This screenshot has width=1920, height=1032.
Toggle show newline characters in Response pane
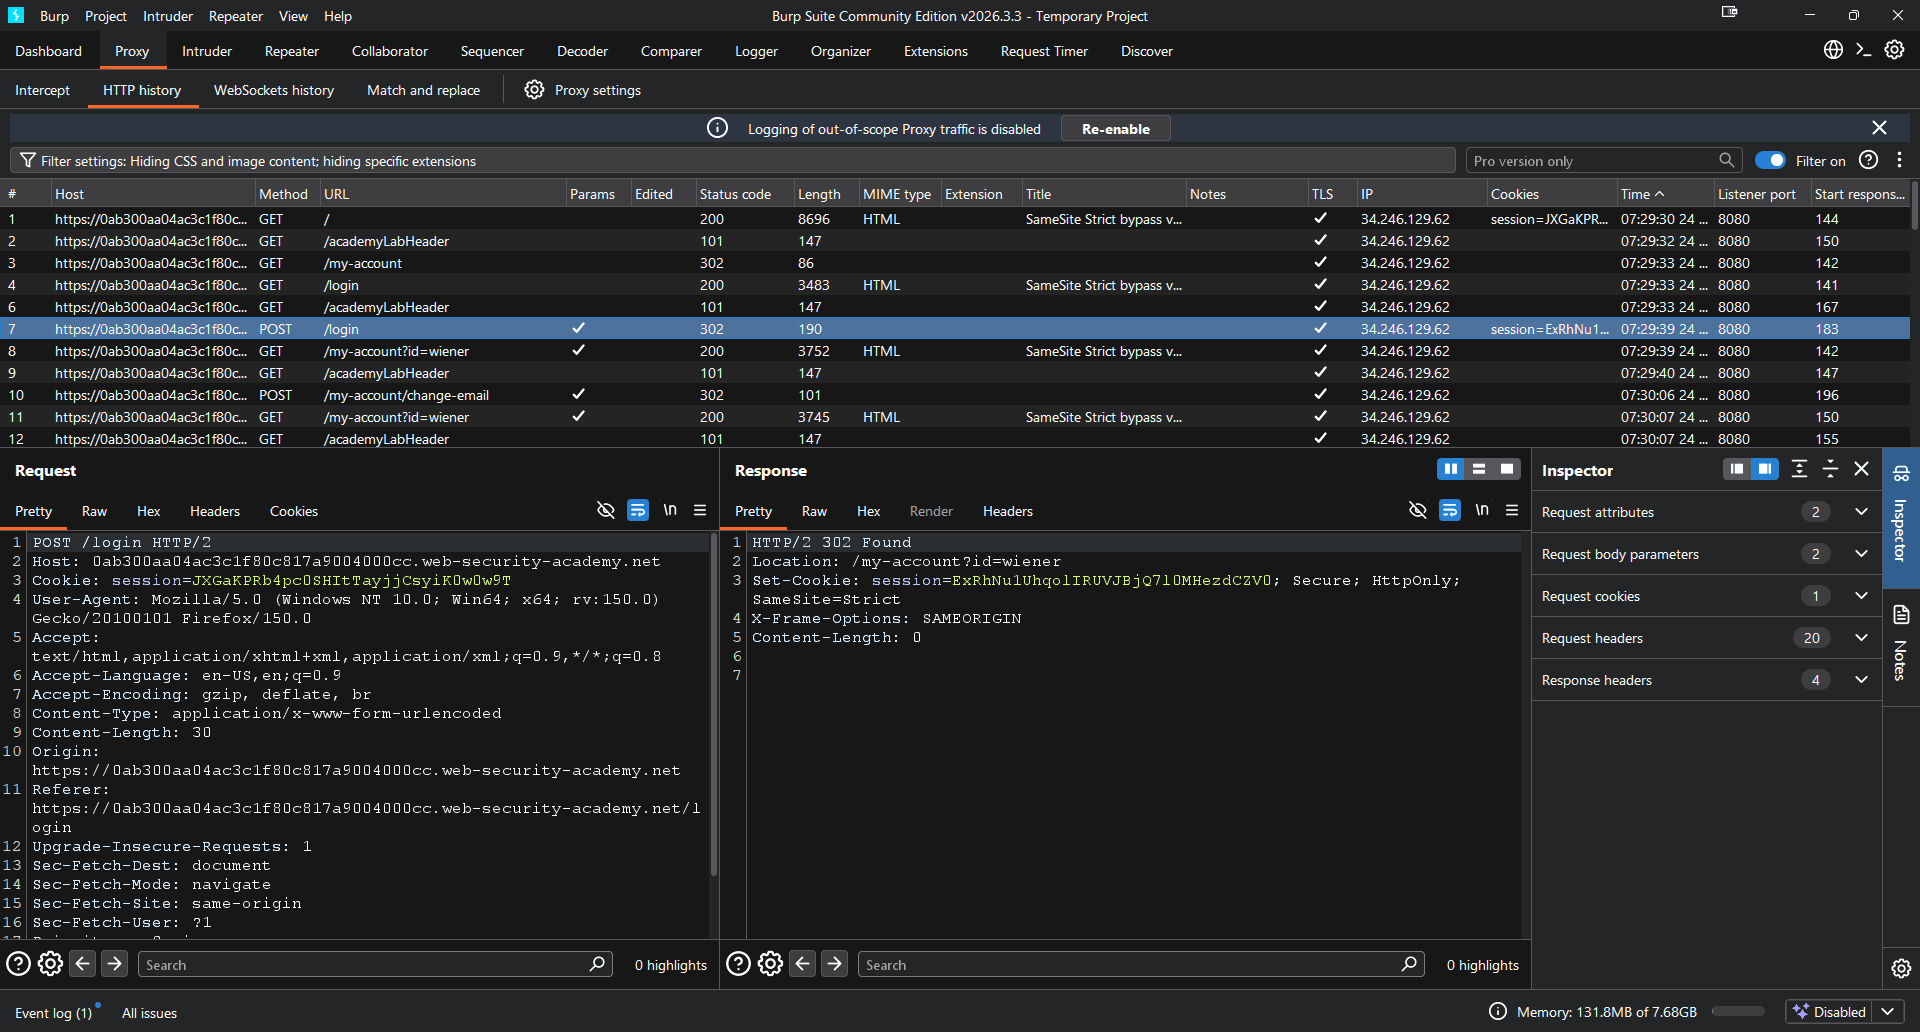(x=1482, y=510)
